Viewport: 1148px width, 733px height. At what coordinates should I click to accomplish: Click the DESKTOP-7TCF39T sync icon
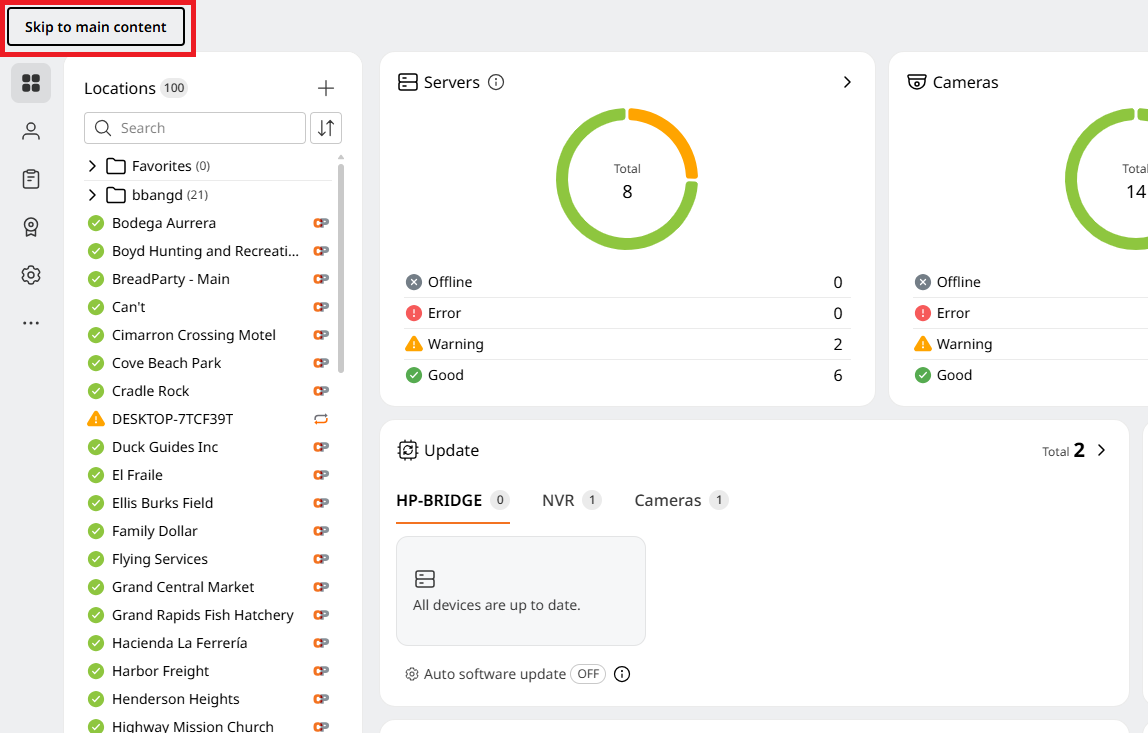[x=321, y=420]
